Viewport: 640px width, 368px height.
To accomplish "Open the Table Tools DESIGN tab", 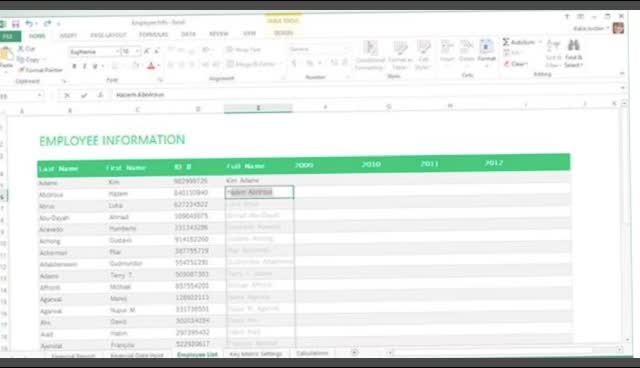I will [283, 33].
